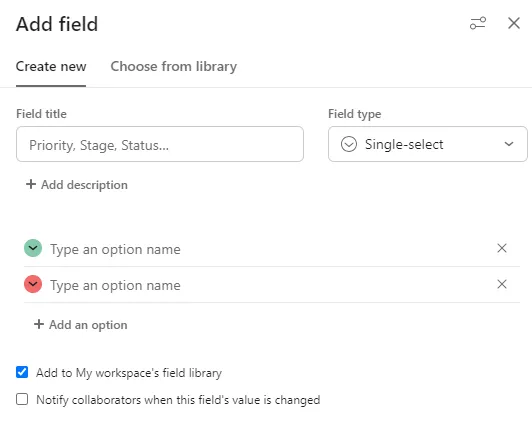Click Add an option
The image size is (532, 425).
[x=81, y=325]
